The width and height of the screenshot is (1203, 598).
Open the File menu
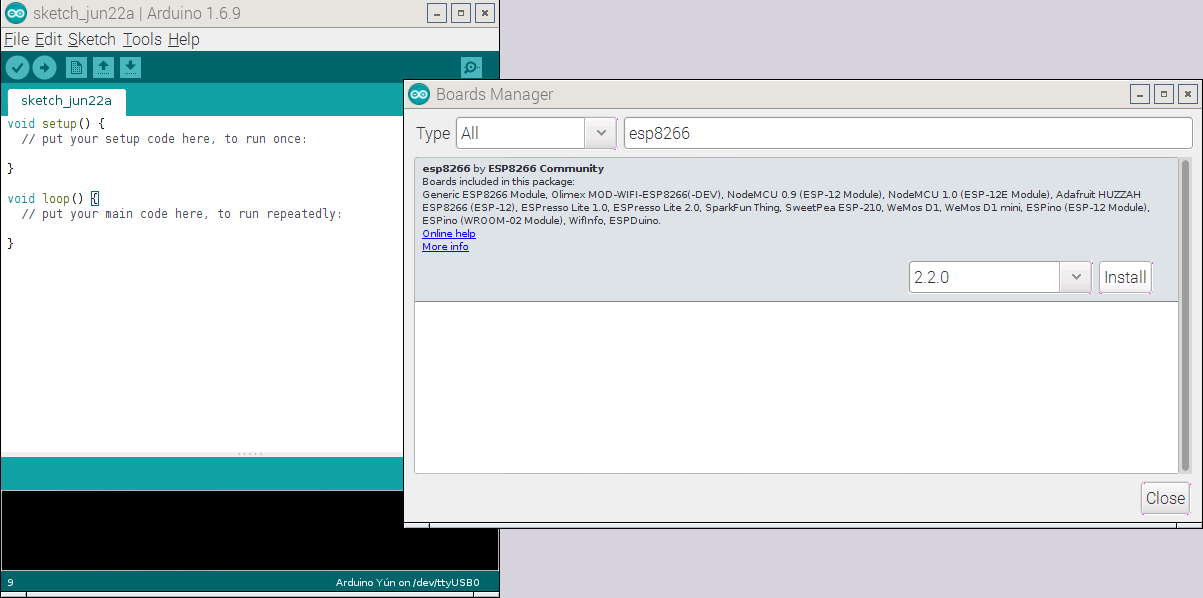coord(16,39)
